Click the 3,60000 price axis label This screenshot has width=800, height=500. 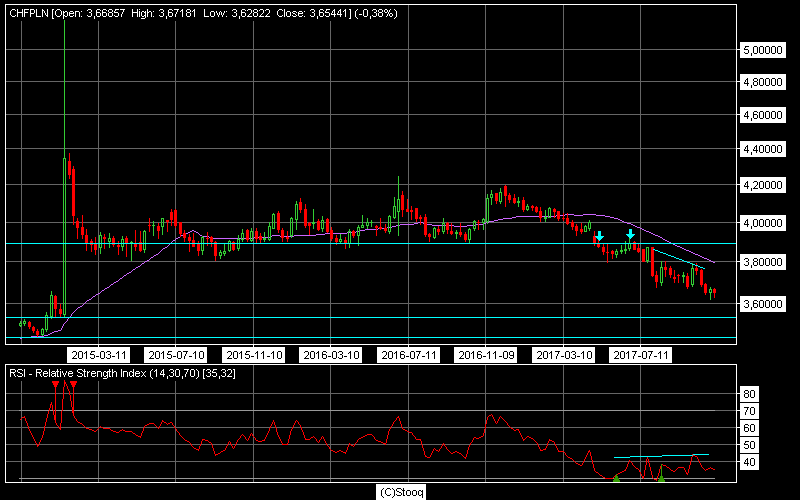[763, 304]
